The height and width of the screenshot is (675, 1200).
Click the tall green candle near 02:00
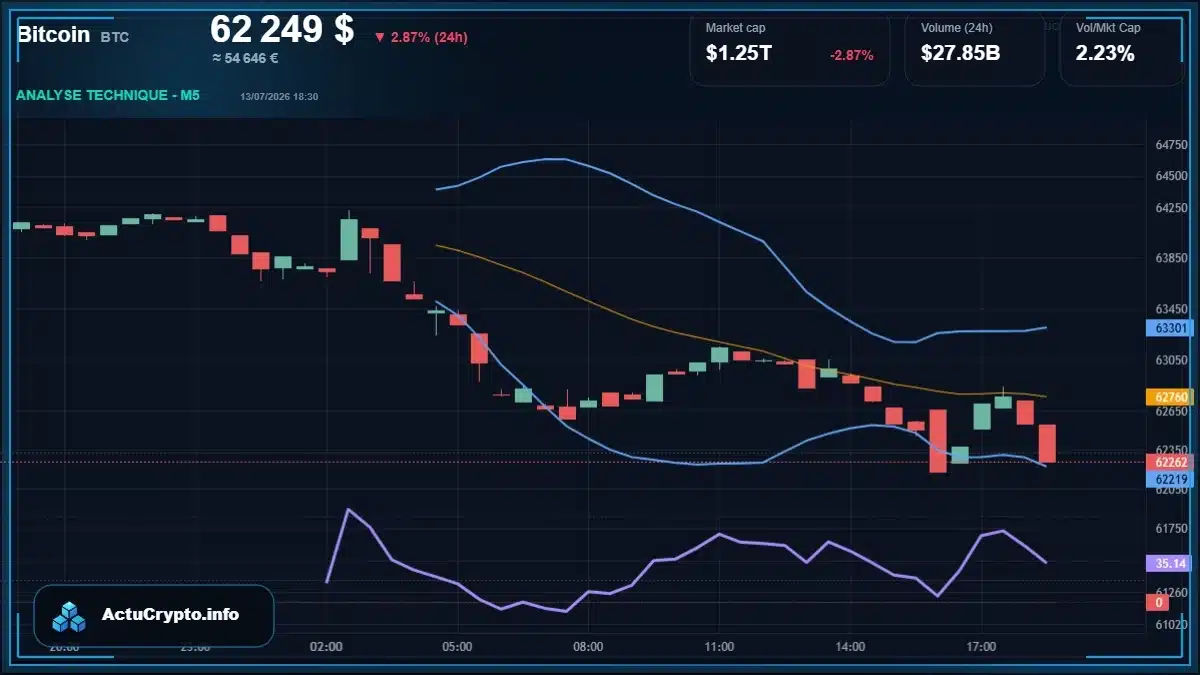pyautogui.click(x=349, y=239)
